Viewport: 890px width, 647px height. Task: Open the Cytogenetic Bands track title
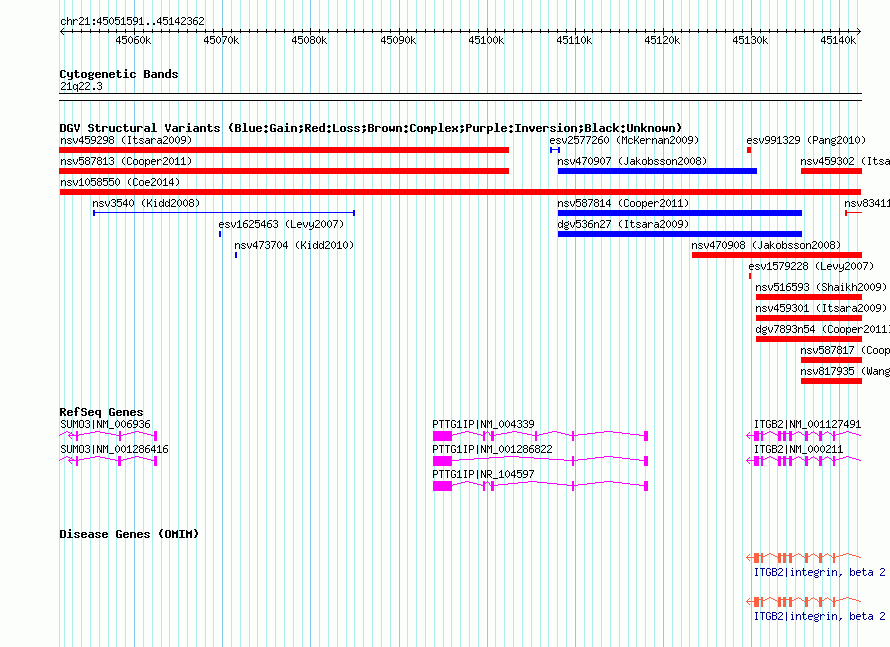point(119,74)
